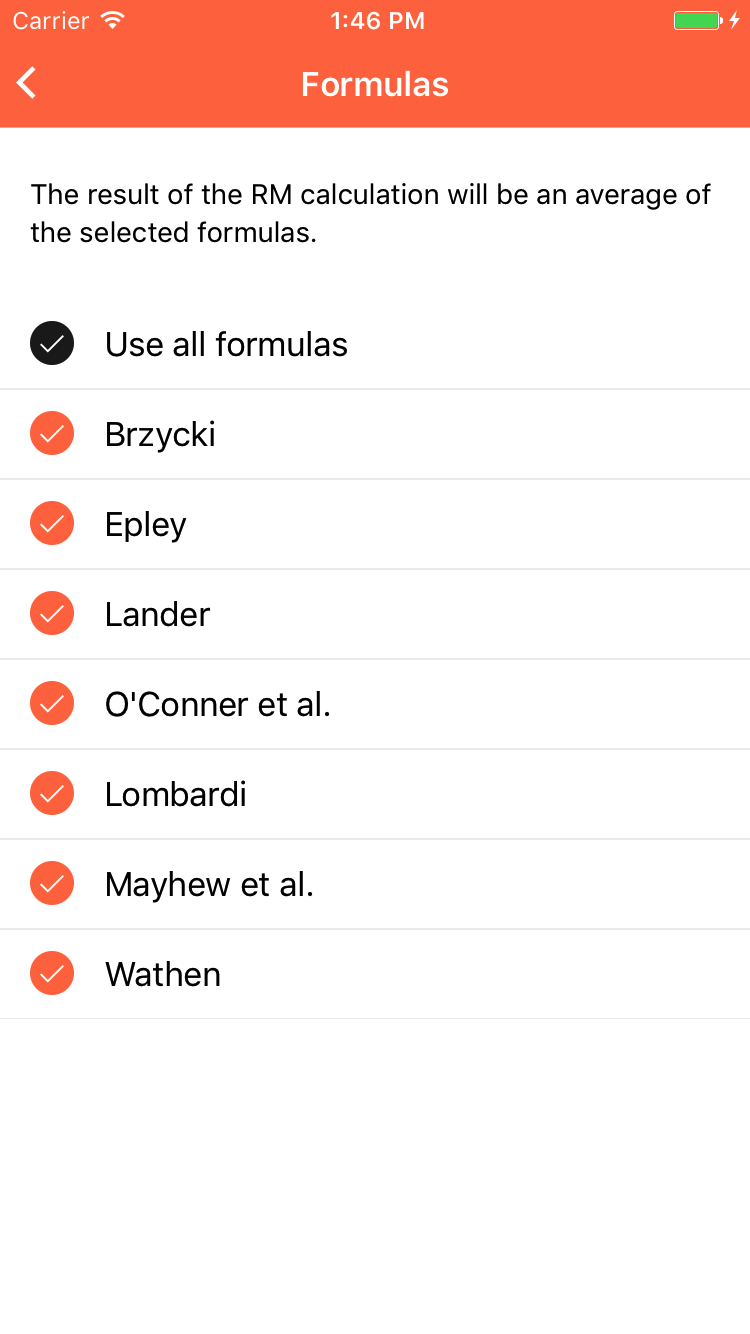The height and width of the screenshot is (1334, 750).
Task: Toggle the Lombardi checkmark icon
Action: click(52, 794)
